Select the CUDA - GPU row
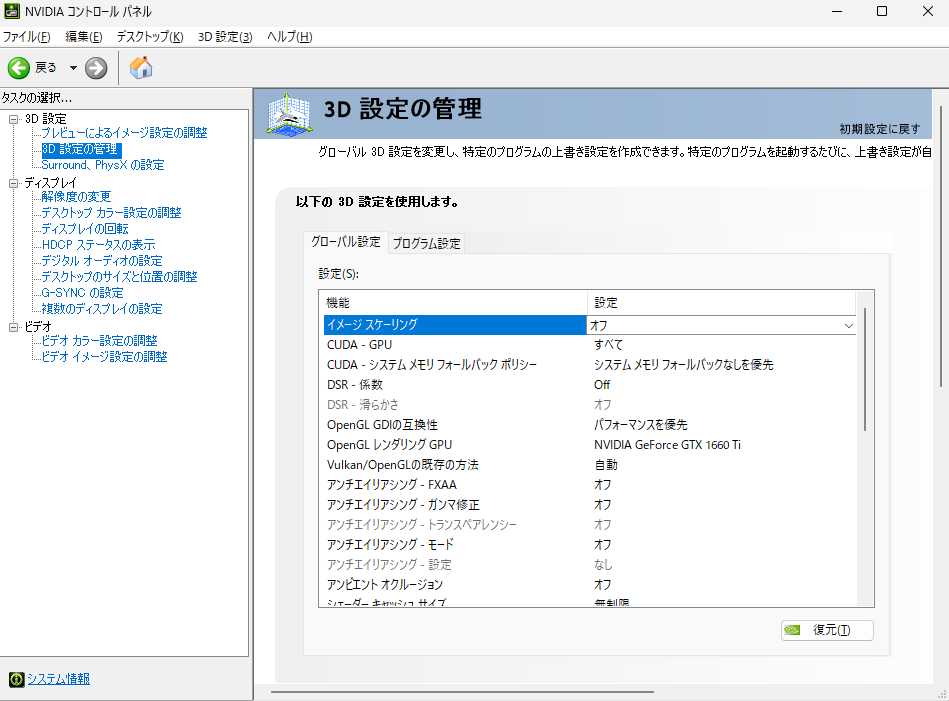Viewport: 949px width, 701px height. [590, 345]
